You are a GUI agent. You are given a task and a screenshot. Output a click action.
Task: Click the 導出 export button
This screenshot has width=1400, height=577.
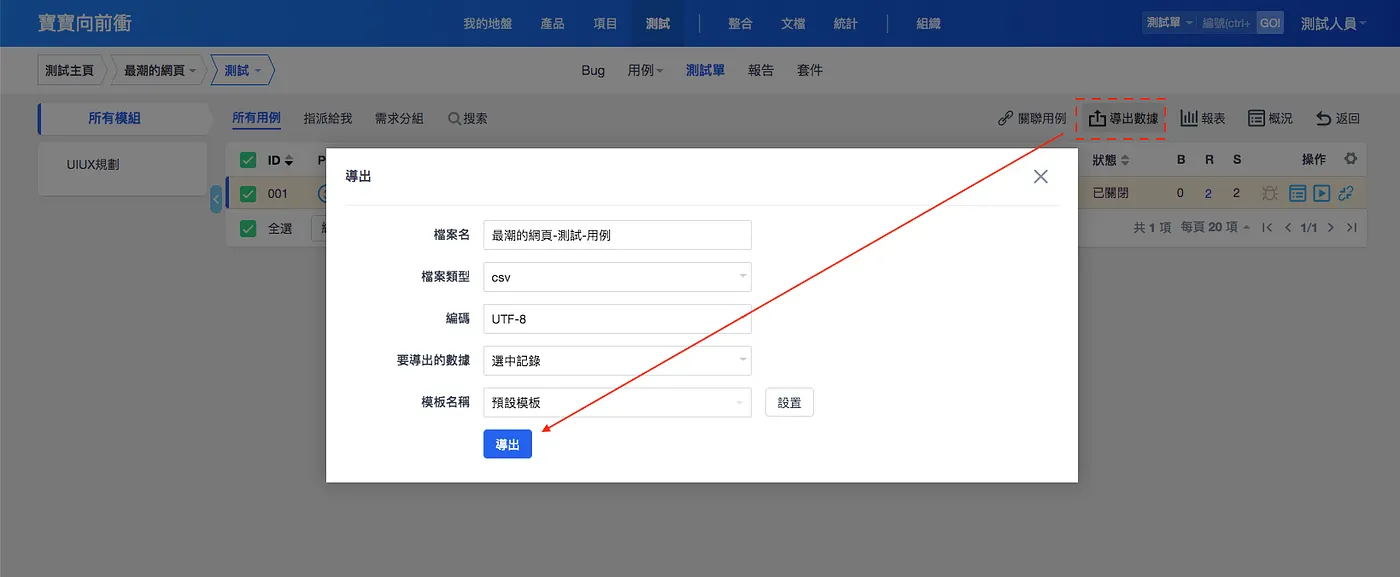pos(507,444)
